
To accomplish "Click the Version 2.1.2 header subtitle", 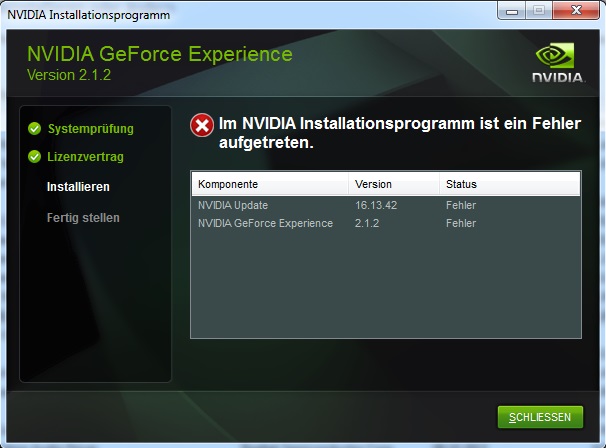I will pos(69,75).
